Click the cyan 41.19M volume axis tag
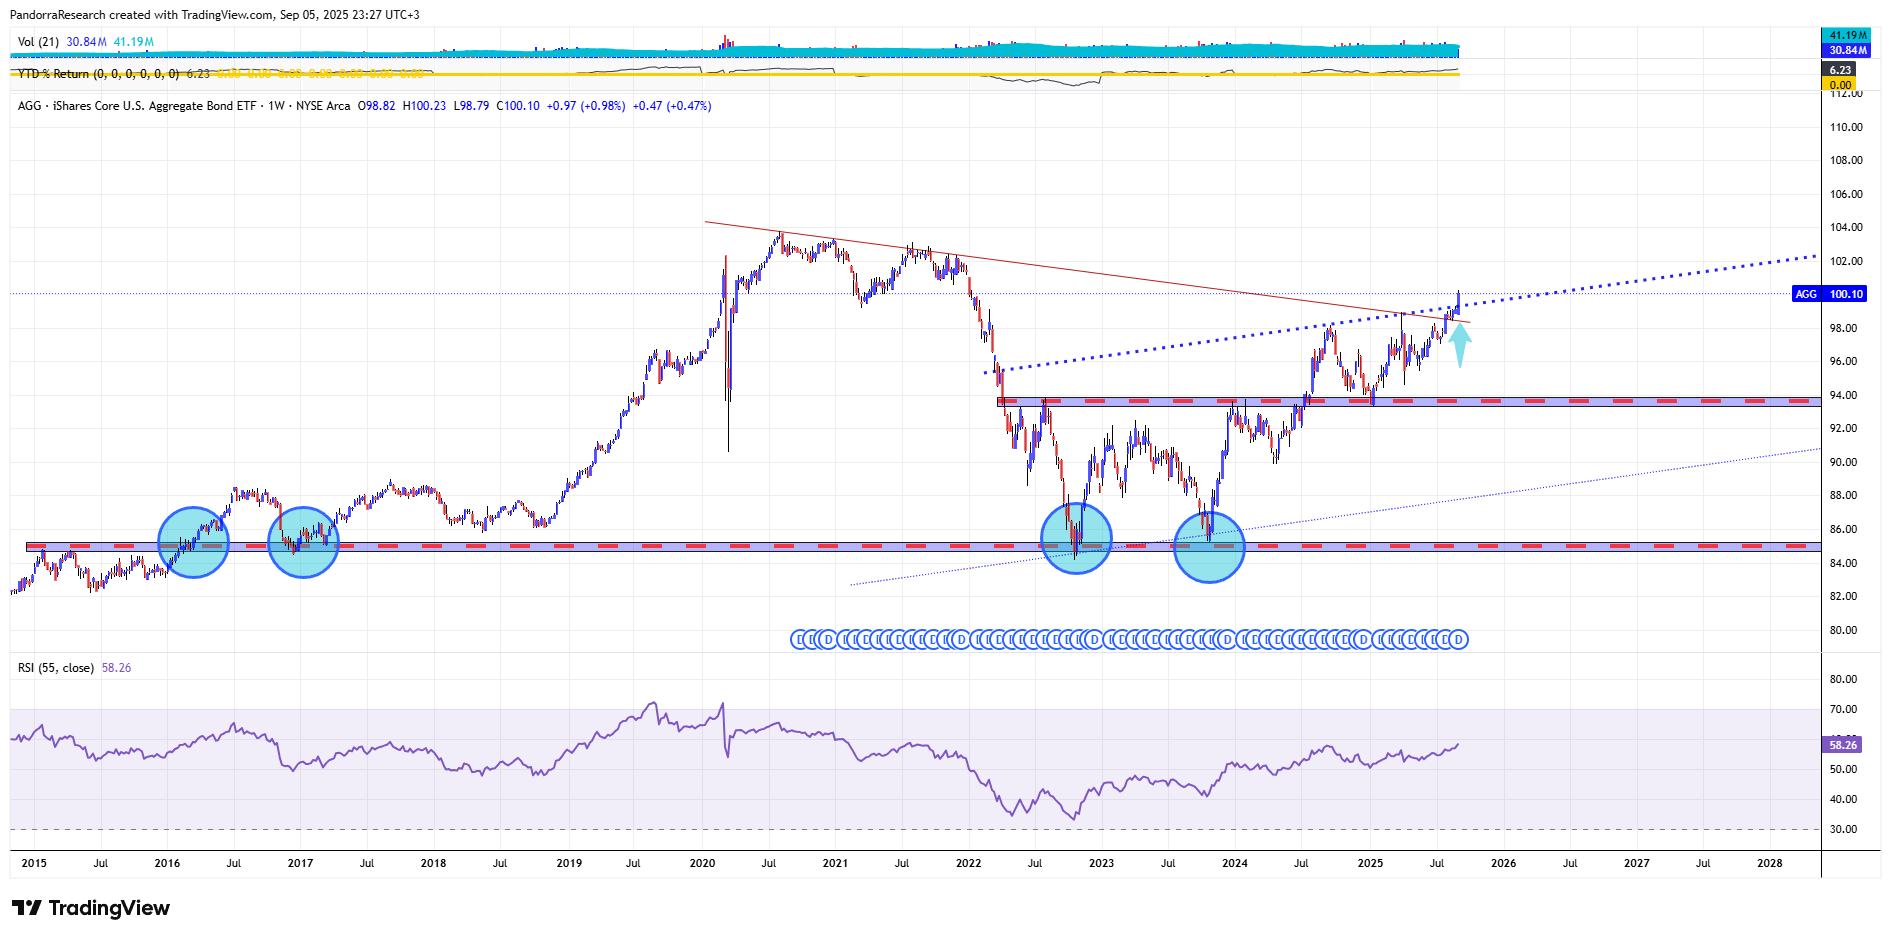This screenshot has height=938, width=1891. [x=1846, y=35]
